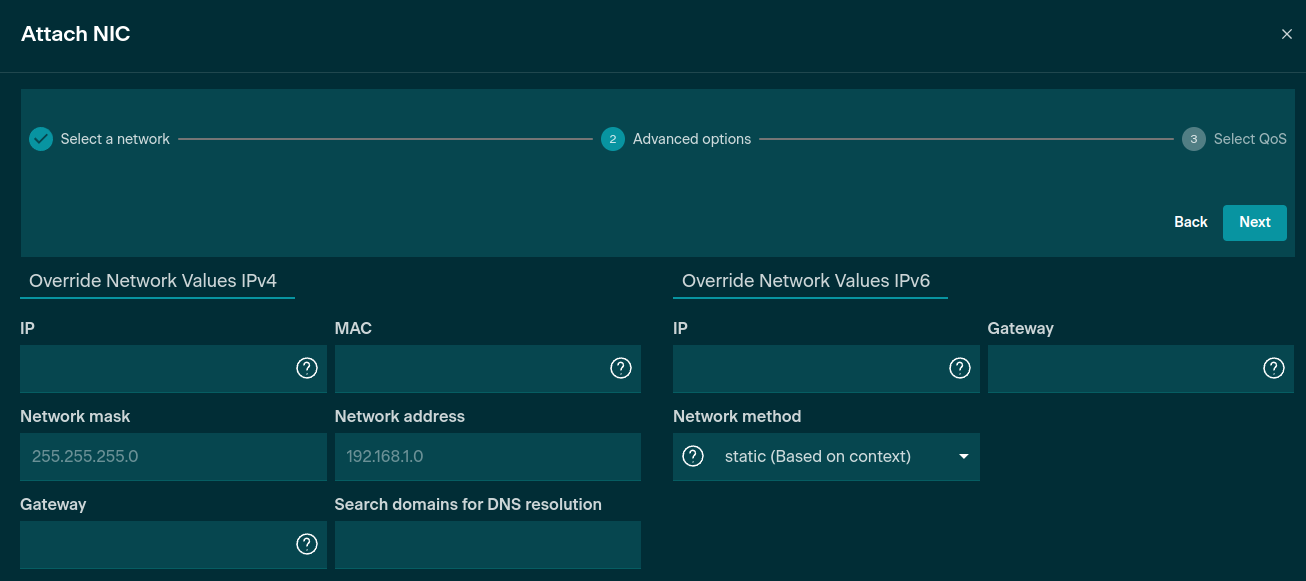Click help icon in IPv6 IP field
This screenshot has height=581, width=1306.
point(960,368)
